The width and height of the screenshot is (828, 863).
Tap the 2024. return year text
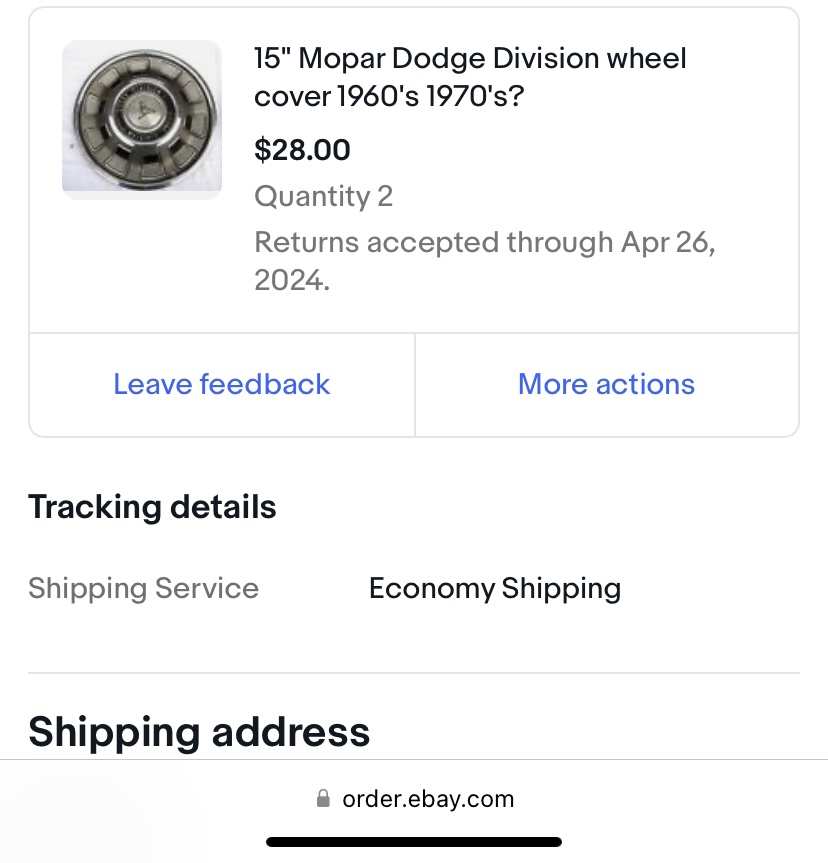(292, 280)
